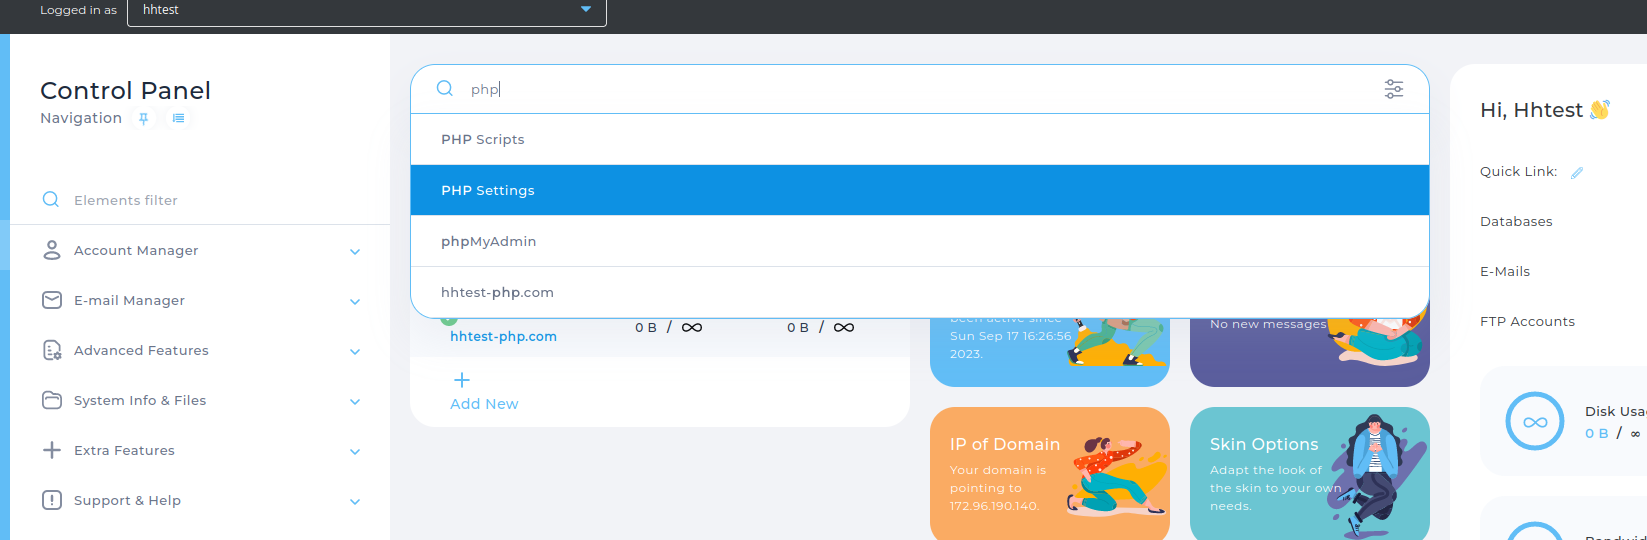Click the E-mail Manager envelope icon
This screenshot has height=540, width=1647.
(x=52, y=300)
